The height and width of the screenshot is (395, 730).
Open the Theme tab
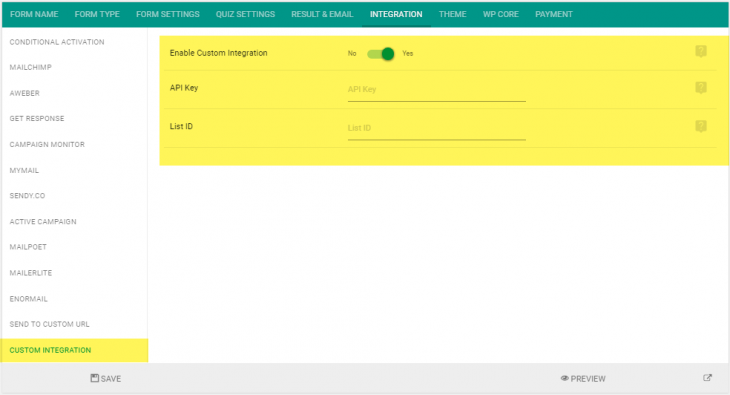[453, 14]
